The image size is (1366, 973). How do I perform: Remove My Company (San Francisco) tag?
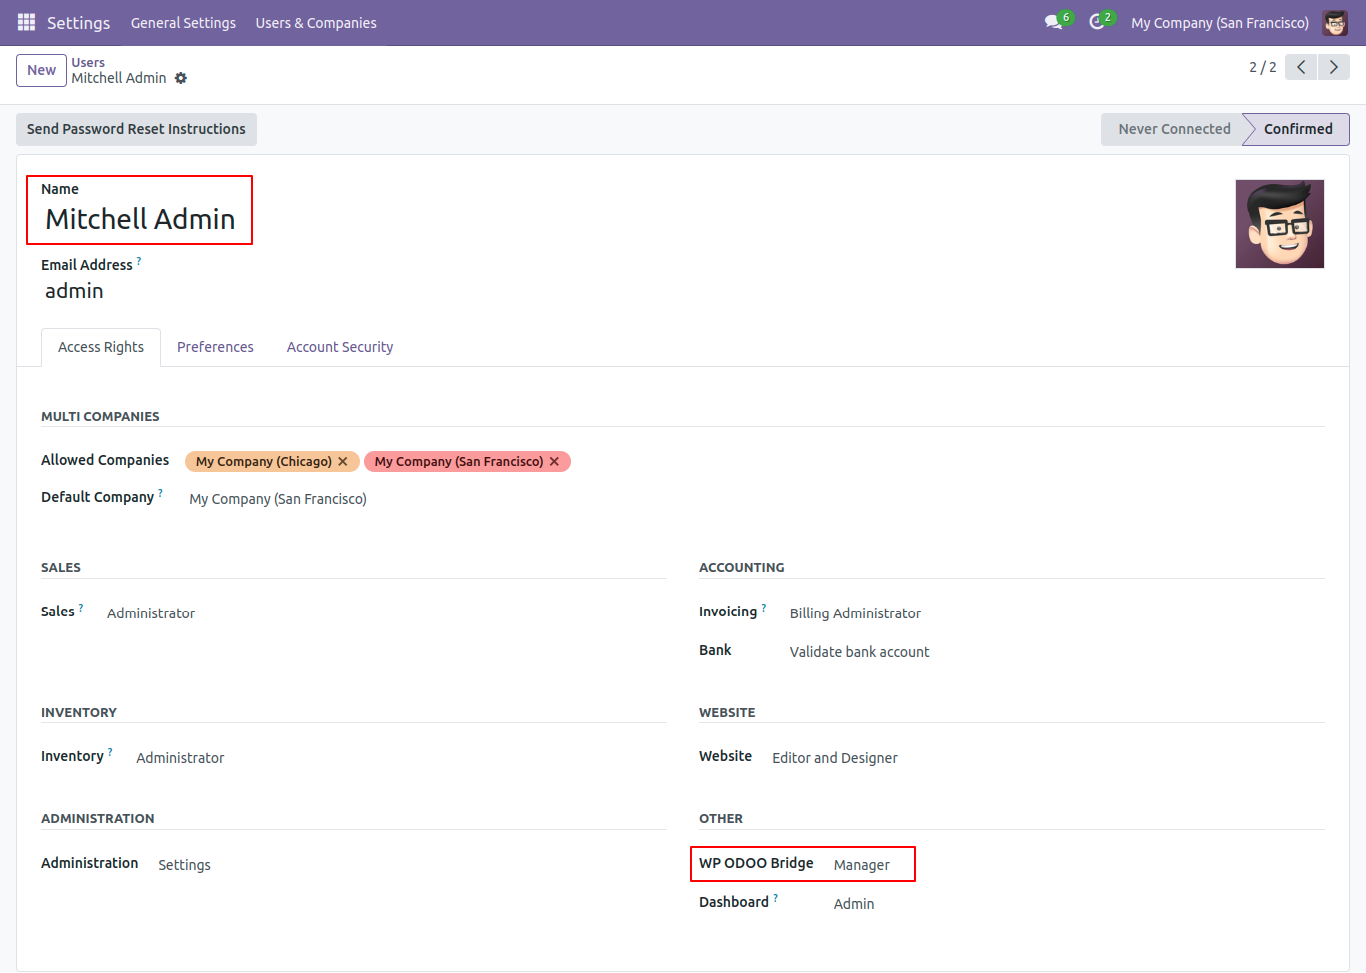click(x=554, y=461)
